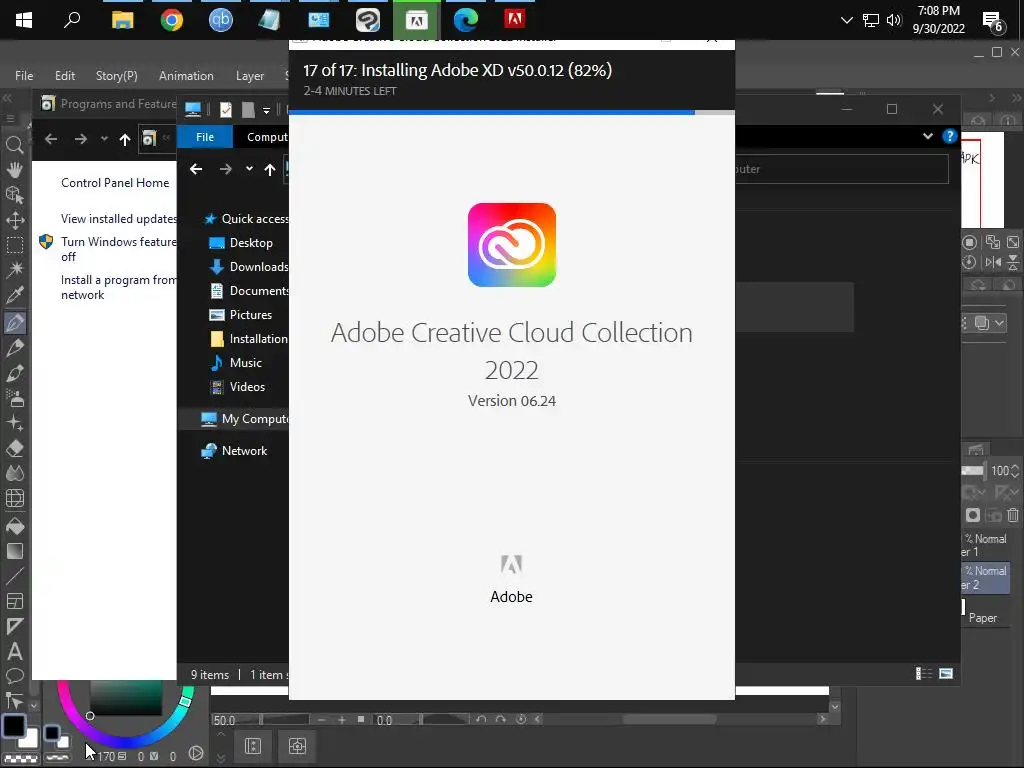
Task: Click the File tab in File Explorer
Action: point(205,137)
